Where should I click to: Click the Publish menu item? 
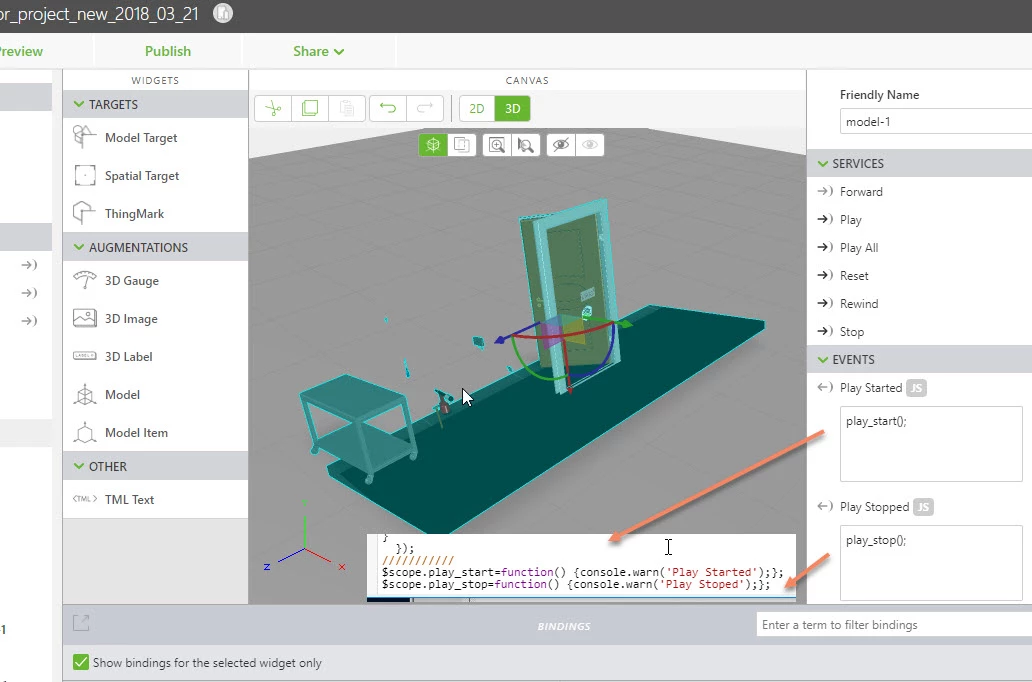click(168, 51)
